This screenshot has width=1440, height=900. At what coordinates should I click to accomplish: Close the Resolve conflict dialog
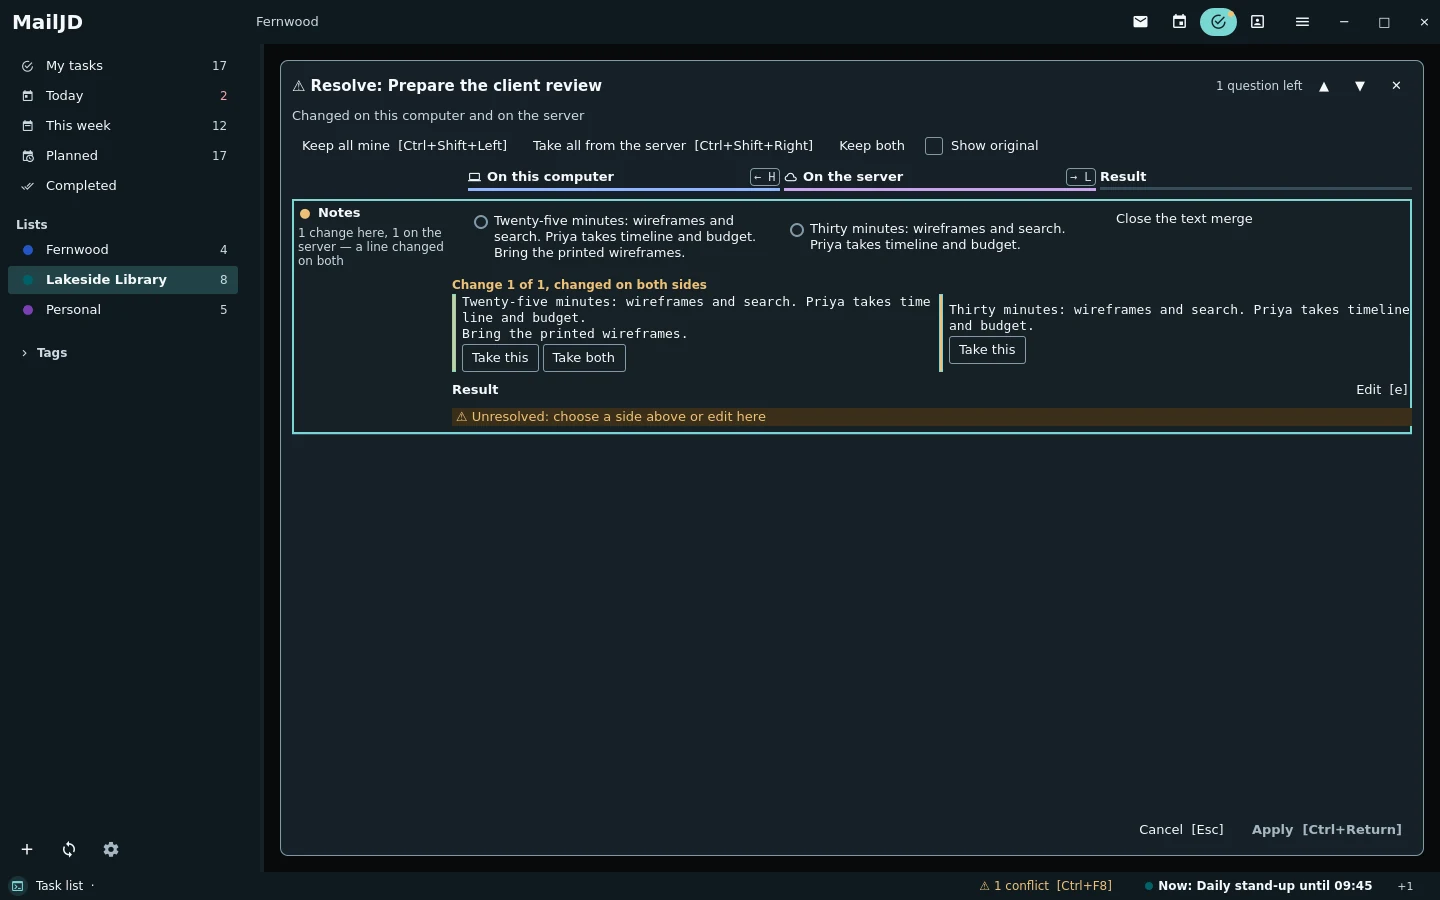[1396, 86]
